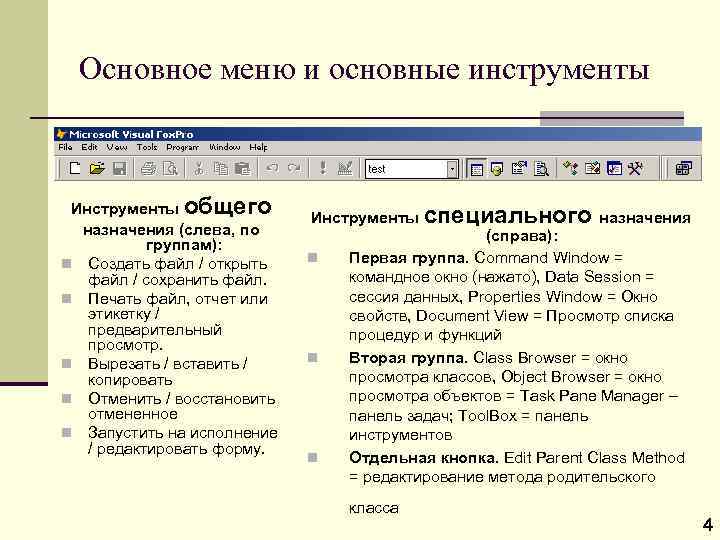Open the Data Session window icon

tap(497, 169)
